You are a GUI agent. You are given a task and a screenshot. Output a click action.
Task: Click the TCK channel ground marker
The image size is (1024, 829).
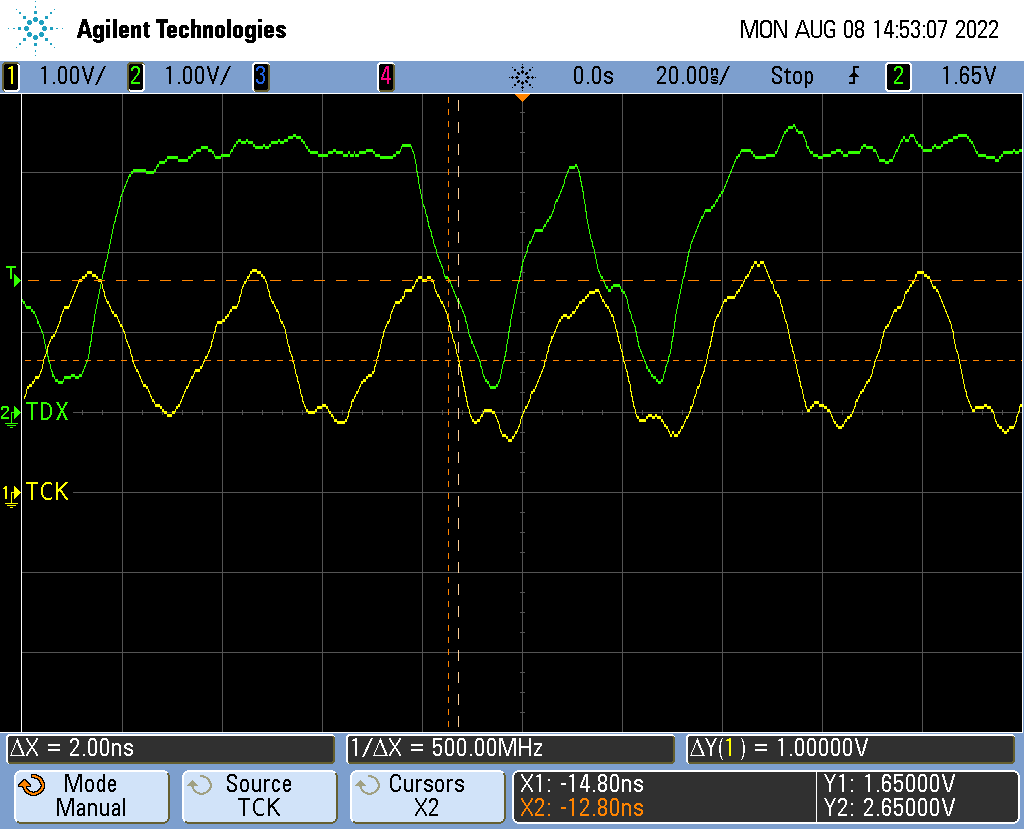coord(11,493)
